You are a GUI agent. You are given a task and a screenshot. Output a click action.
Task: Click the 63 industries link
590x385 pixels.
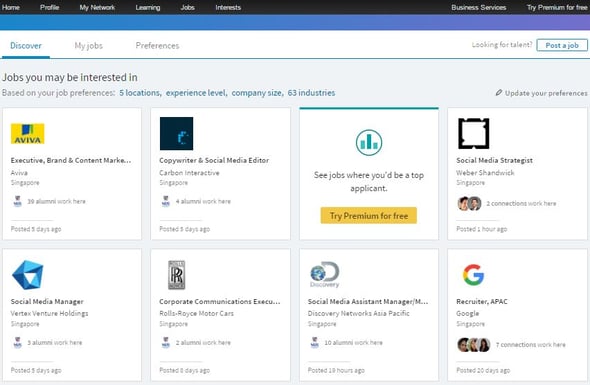click(x=311, y=93)
